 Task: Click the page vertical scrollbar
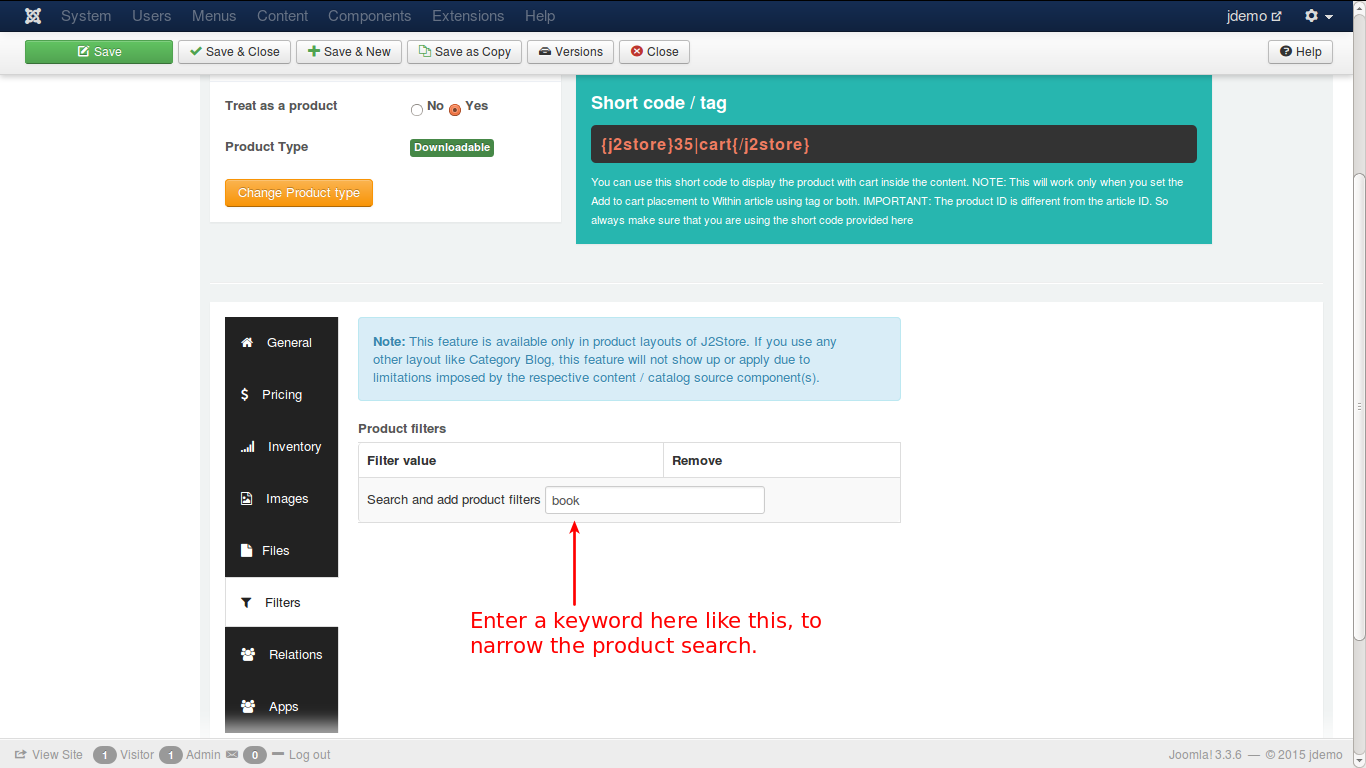point(1358,400)
